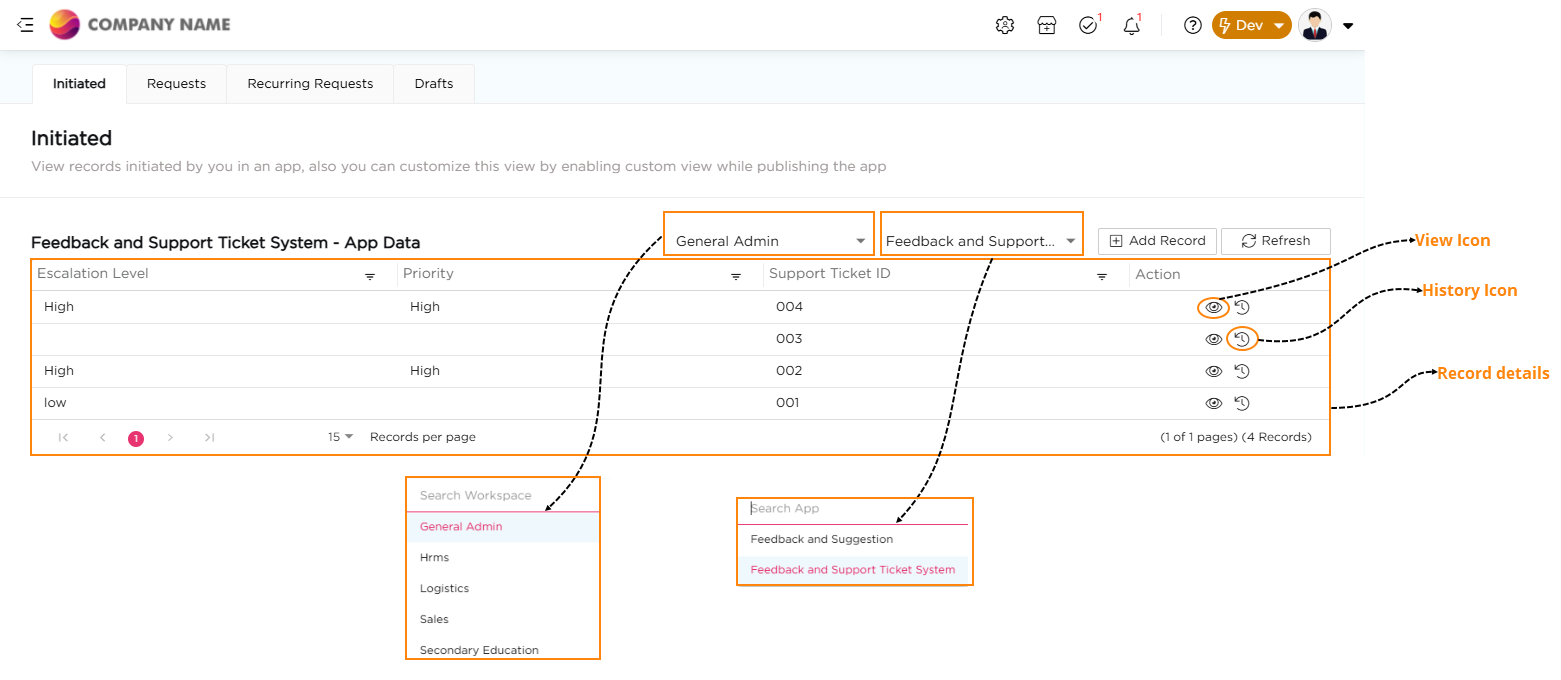View record for ticket 004
The width and height of the screenshot is (1561, 680).
tap(1213, 307)
